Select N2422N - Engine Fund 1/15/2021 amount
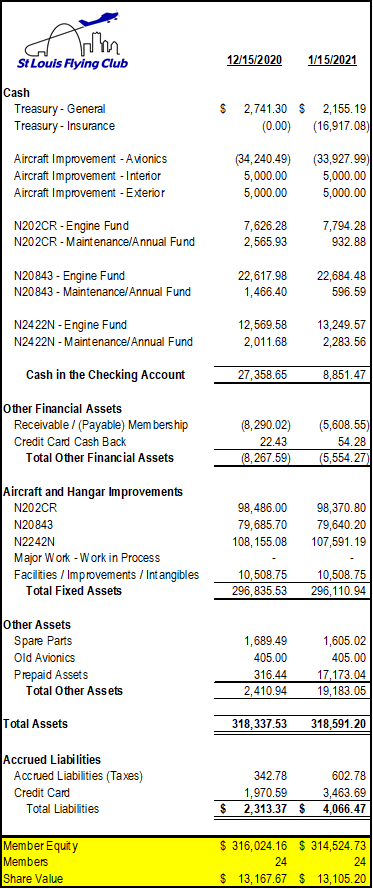373x889 pixels. click(342, 325)
